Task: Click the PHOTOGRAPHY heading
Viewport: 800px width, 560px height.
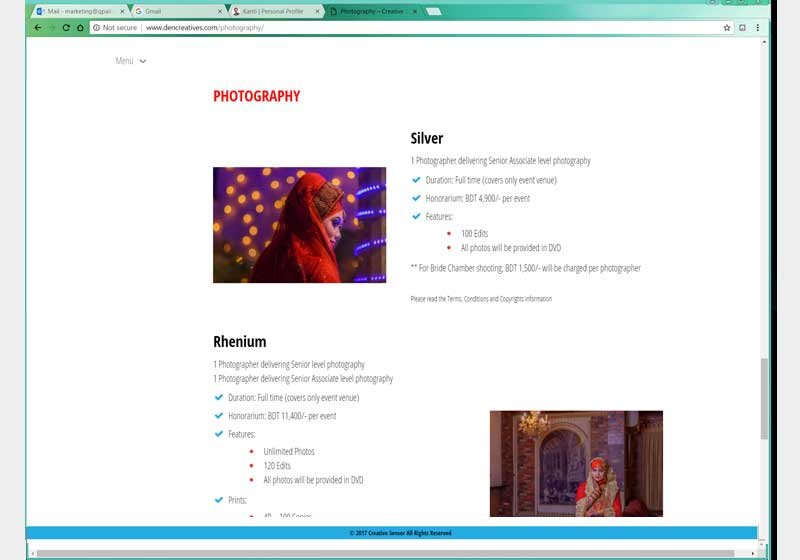Action: (x=256, y=96)
